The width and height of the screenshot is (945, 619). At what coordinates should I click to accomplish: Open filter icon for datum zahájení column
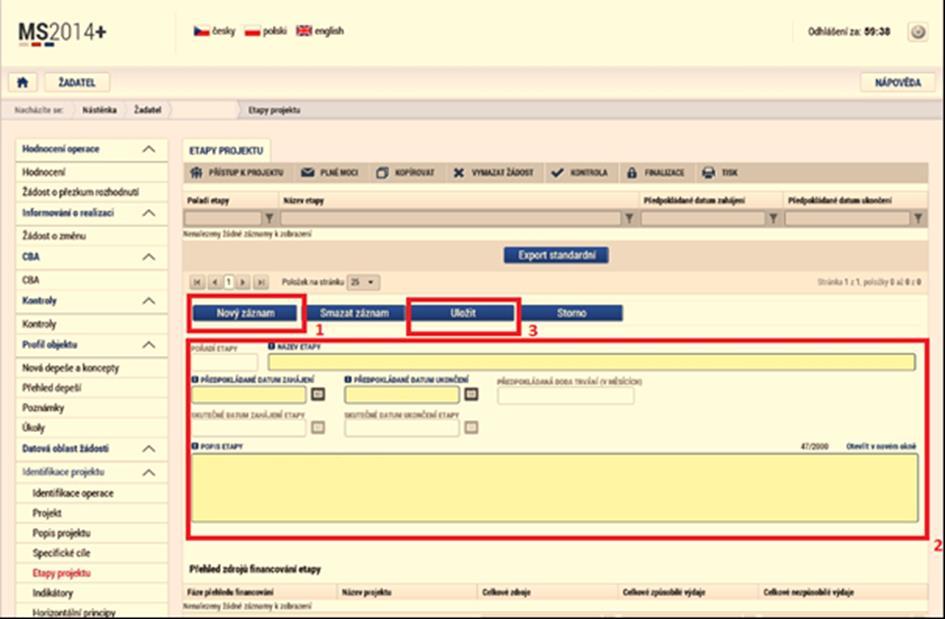(x=773, y=218)
